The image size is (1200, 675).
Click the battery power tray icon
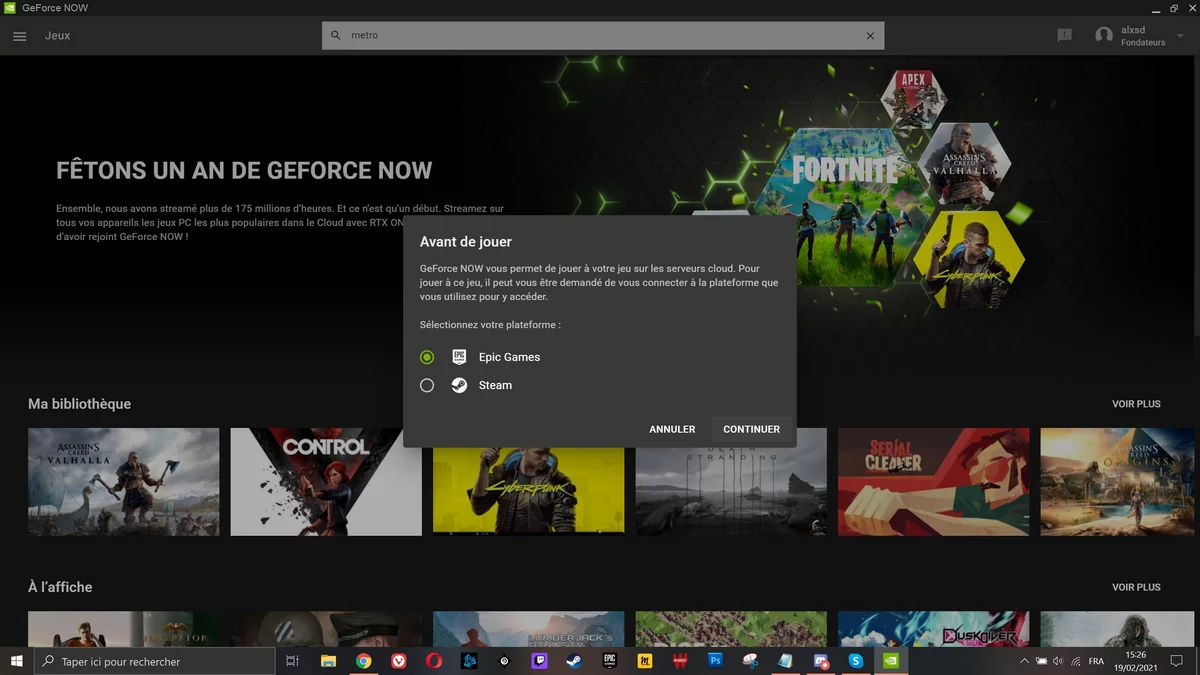[x=1041, y=661]
